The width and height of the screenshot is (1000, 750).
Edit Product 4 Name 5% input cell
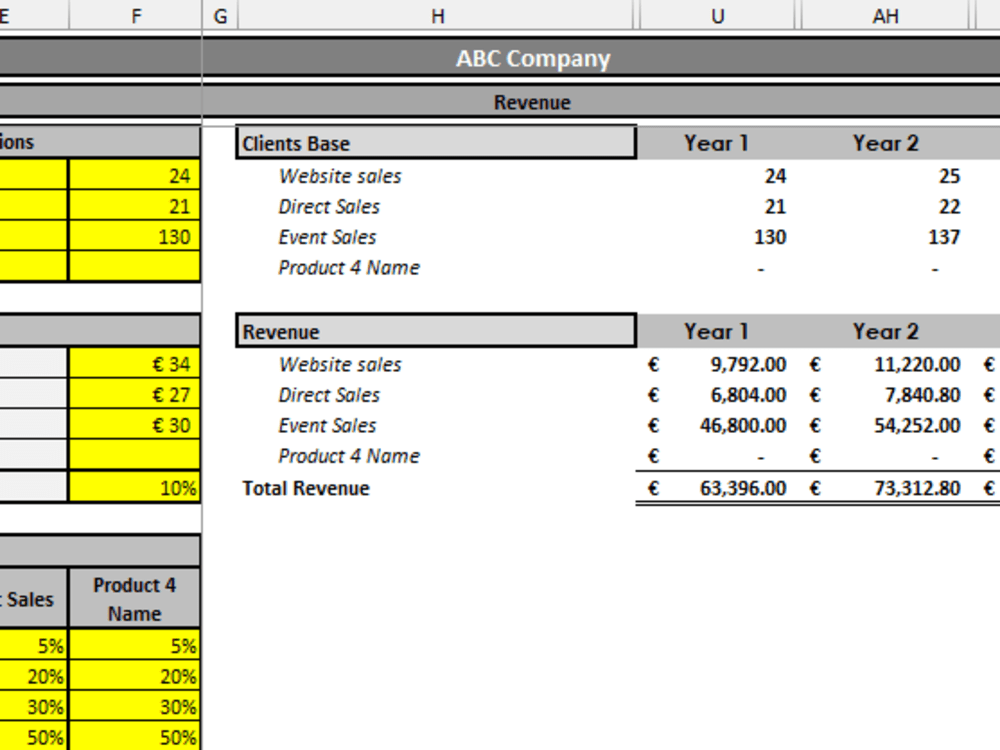(134, 645)
